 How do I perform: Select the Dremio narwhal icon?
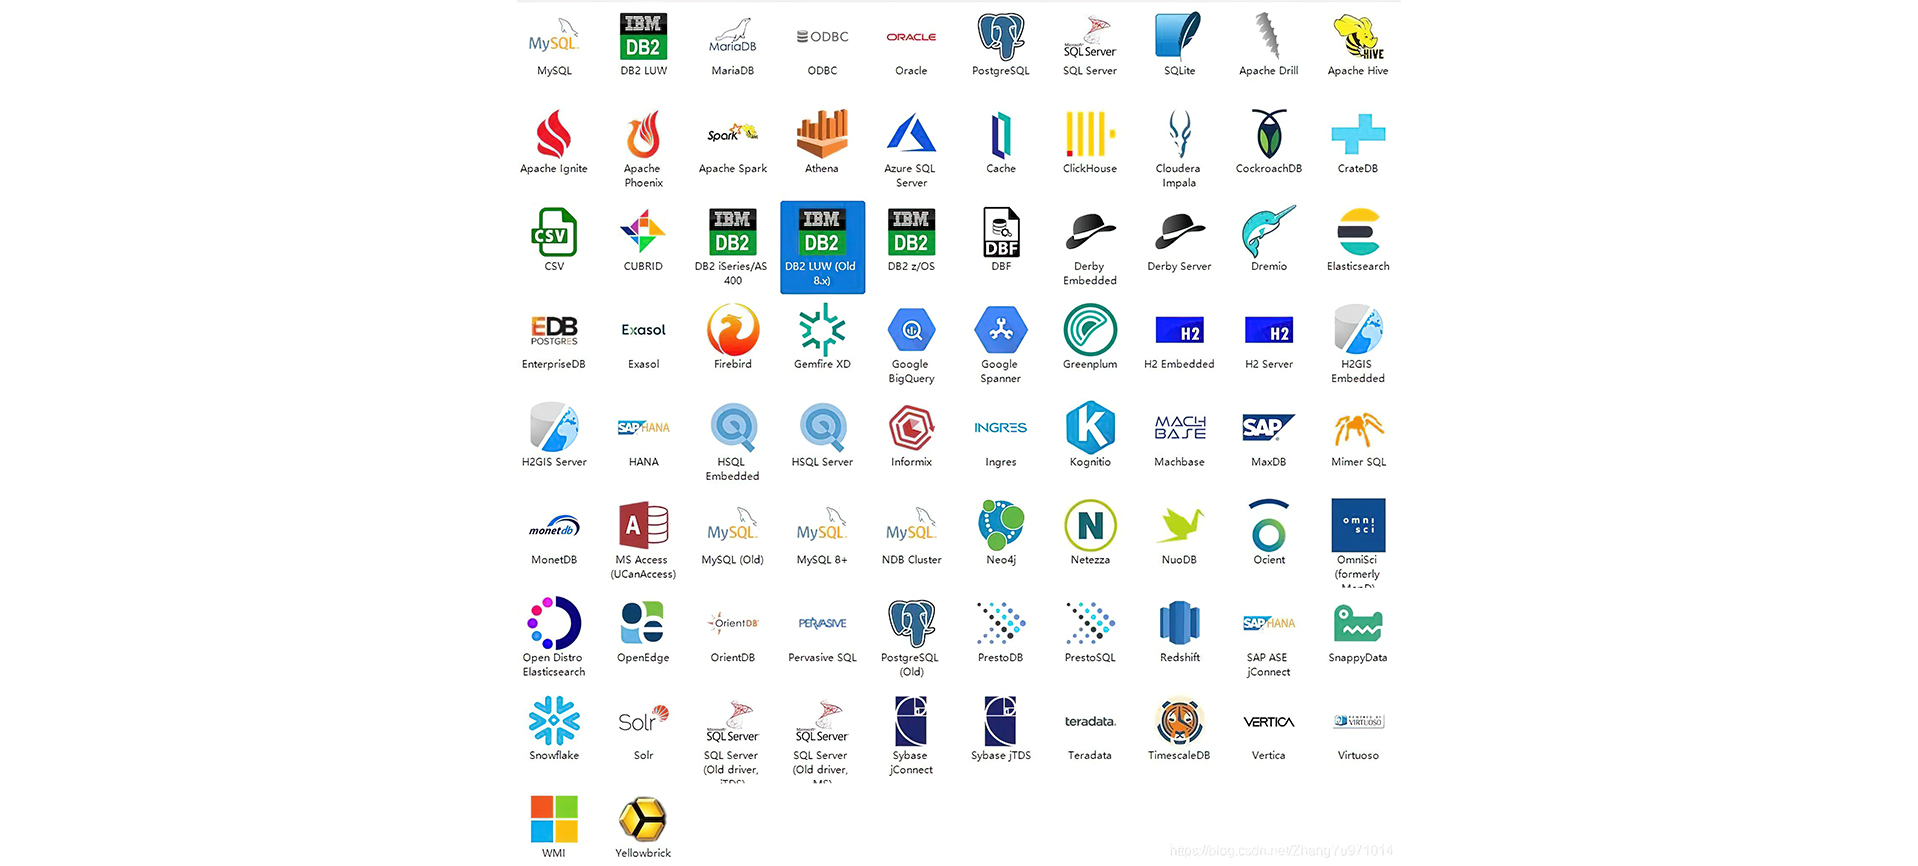[1268, 233]
